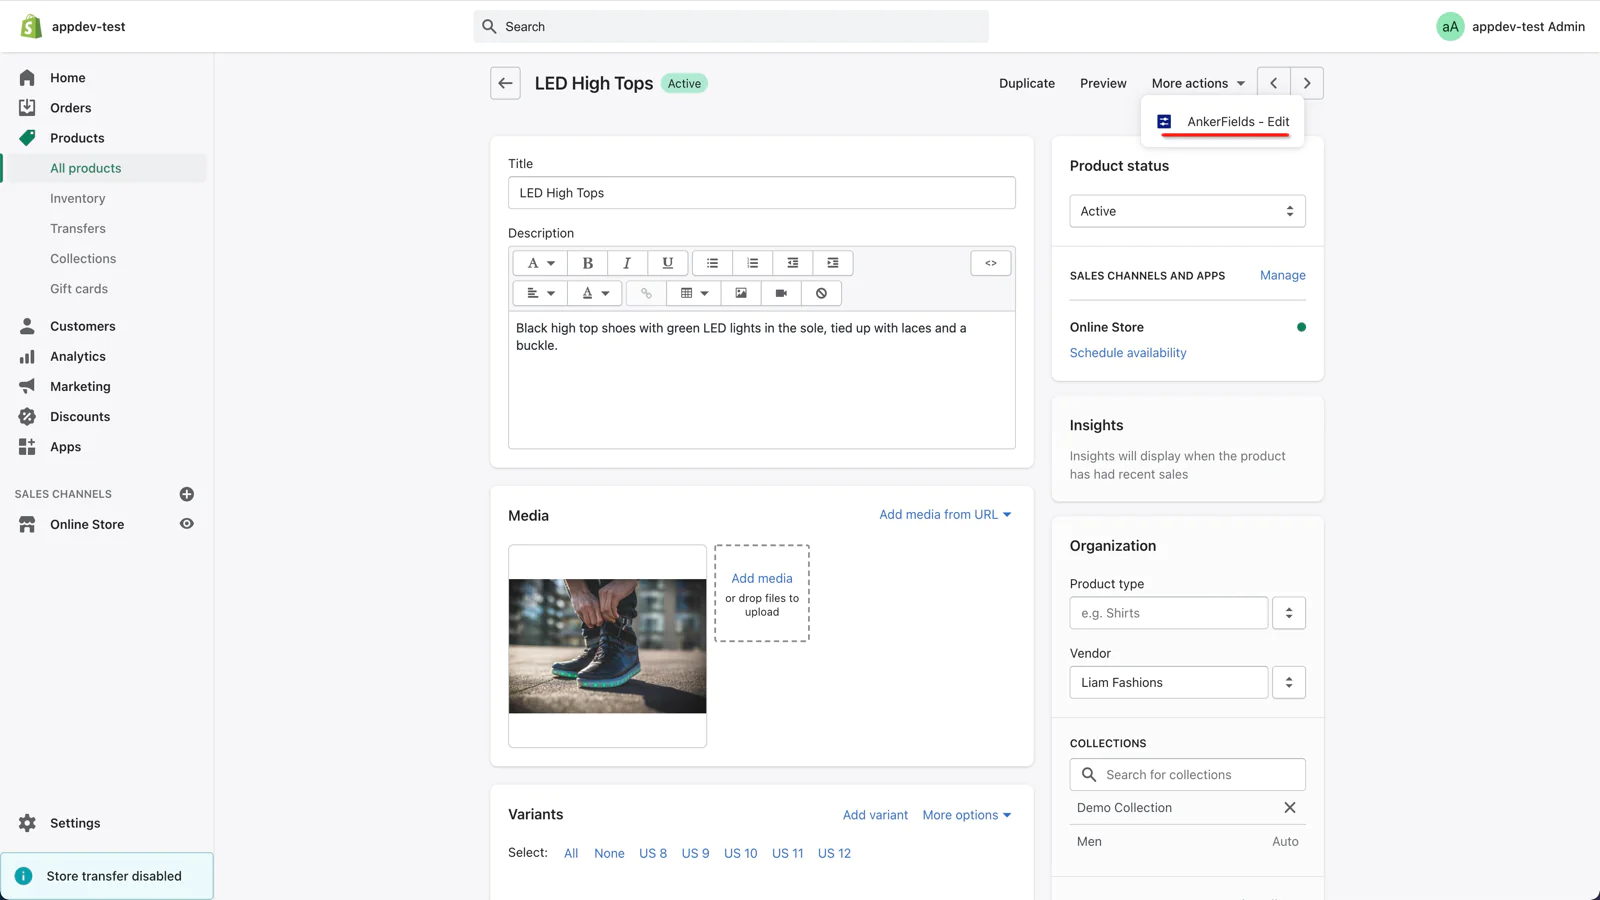Click the outdent icon in editor

[x=792, y=263]
